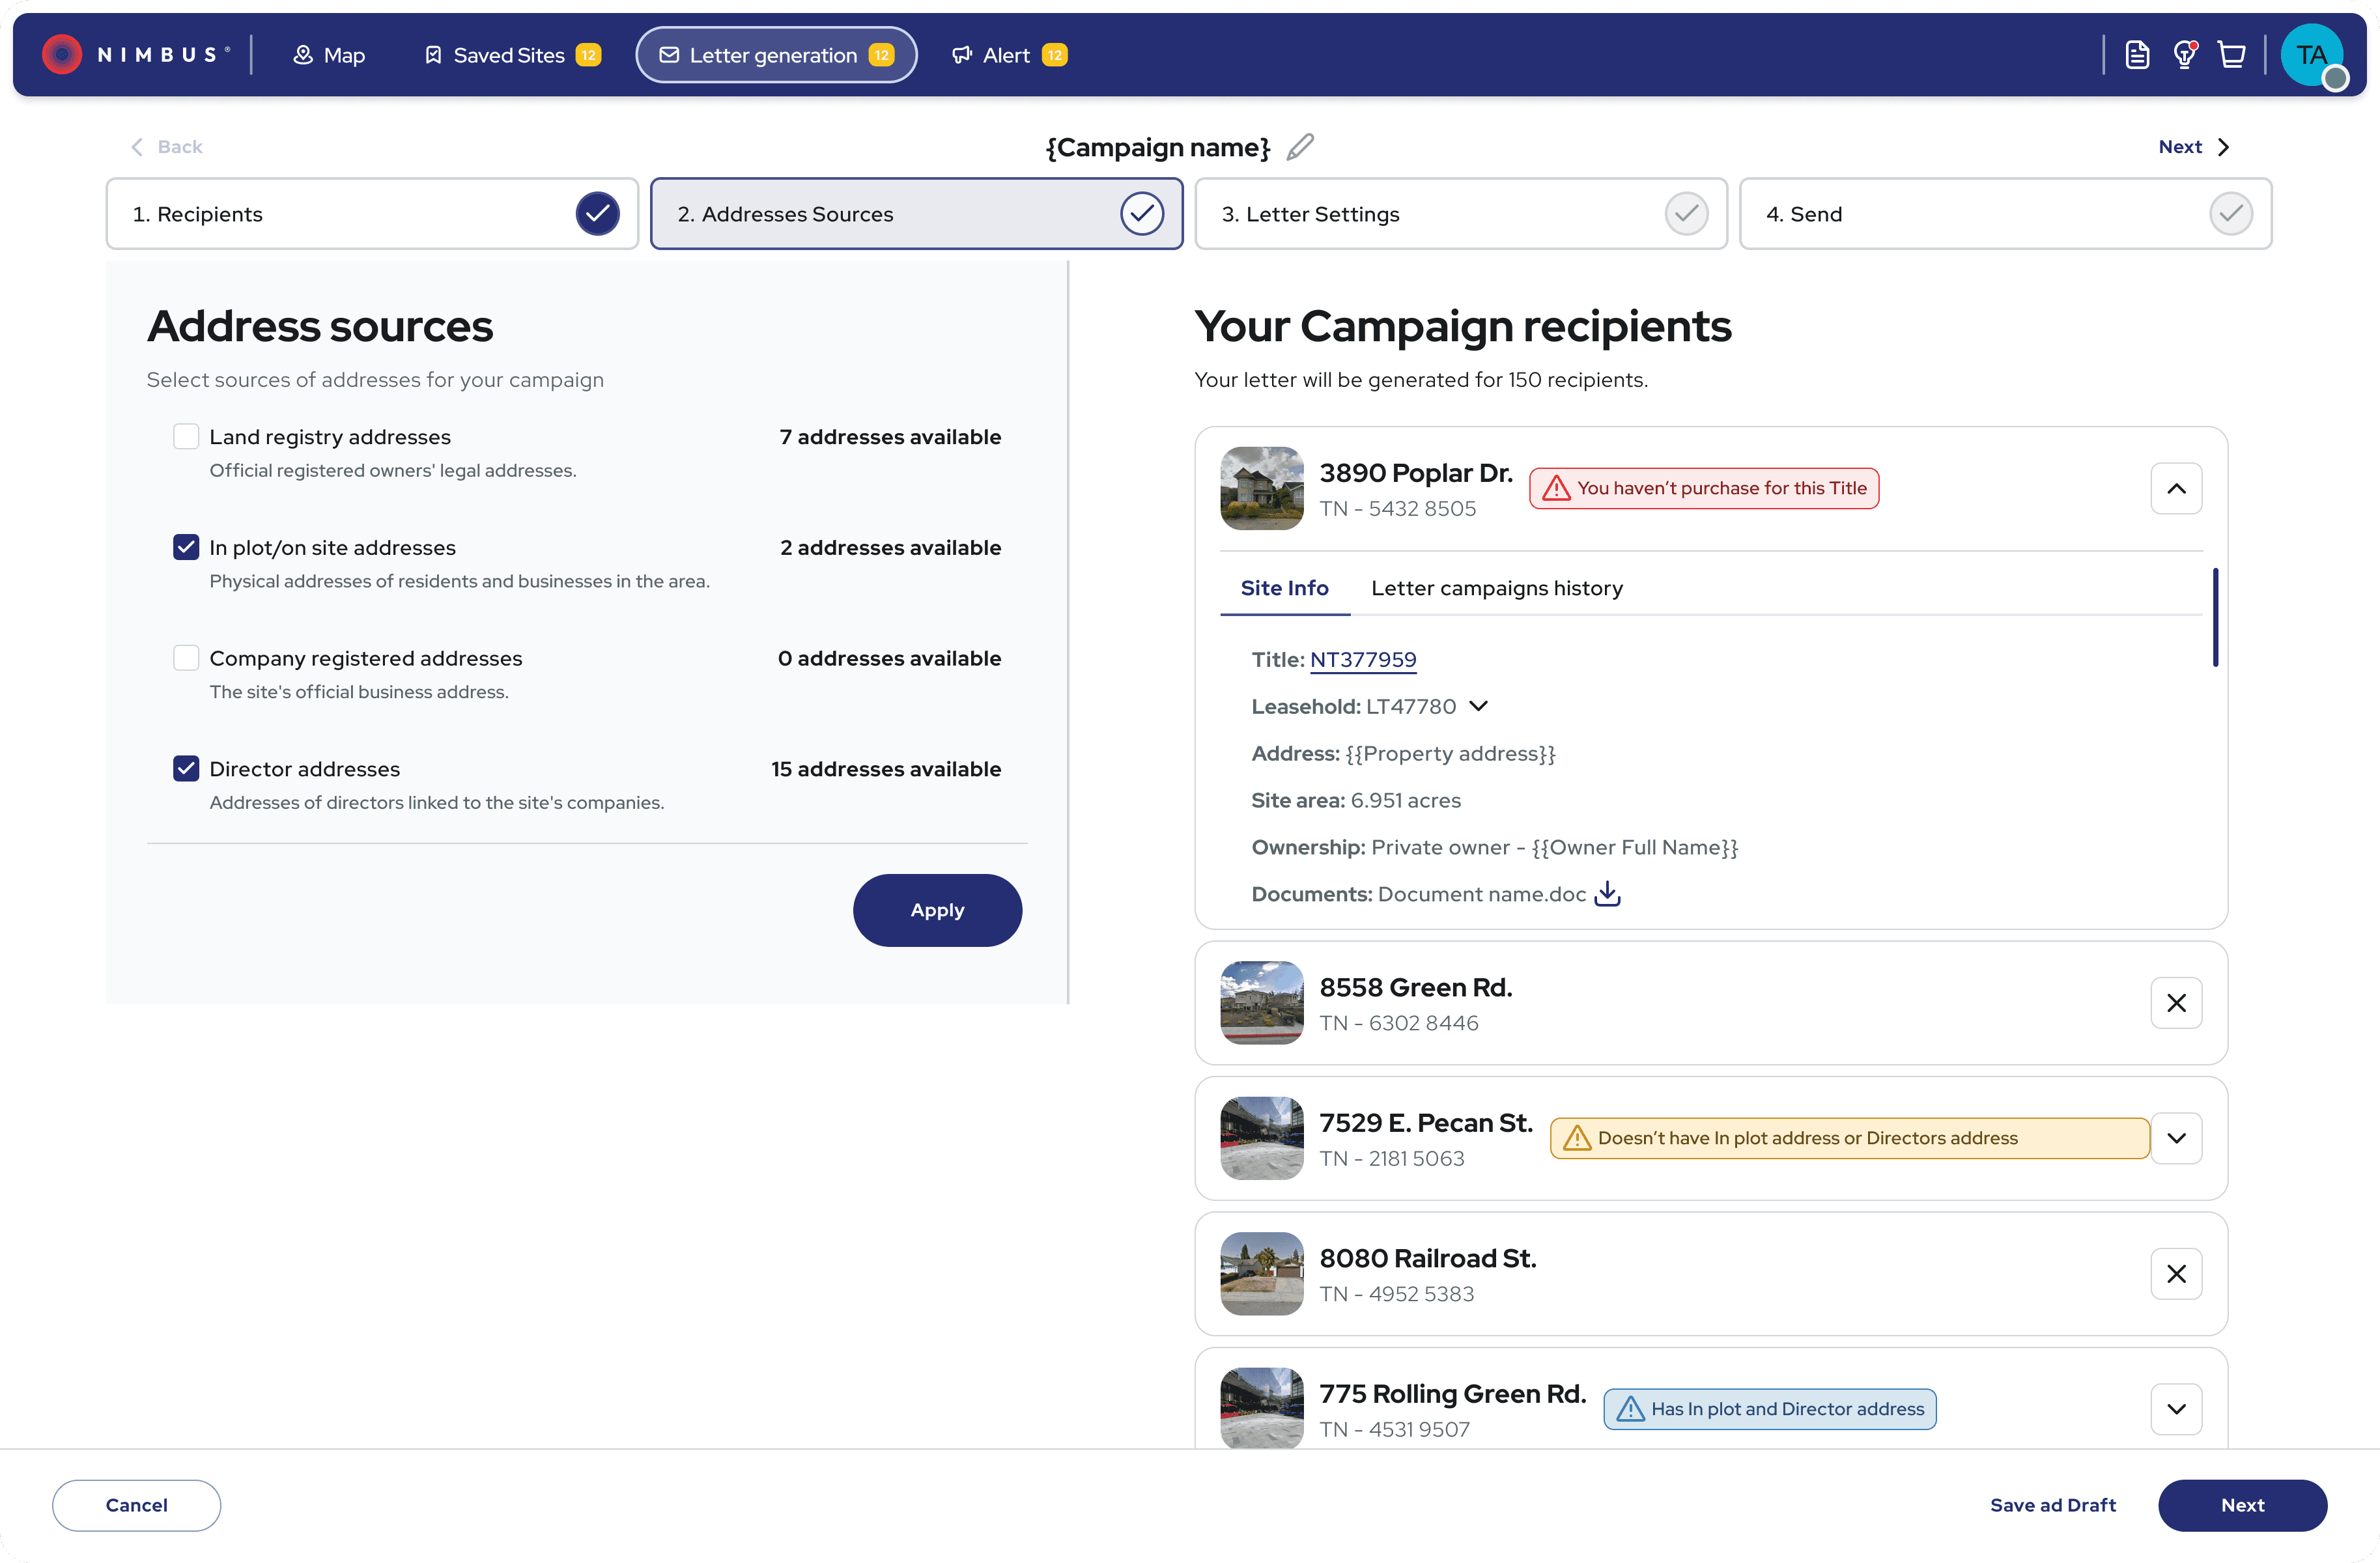Remove 8558 Green Rd. with X icon
The width and height of the screenshot is (2380, 1563).
pos(2176,1003)
